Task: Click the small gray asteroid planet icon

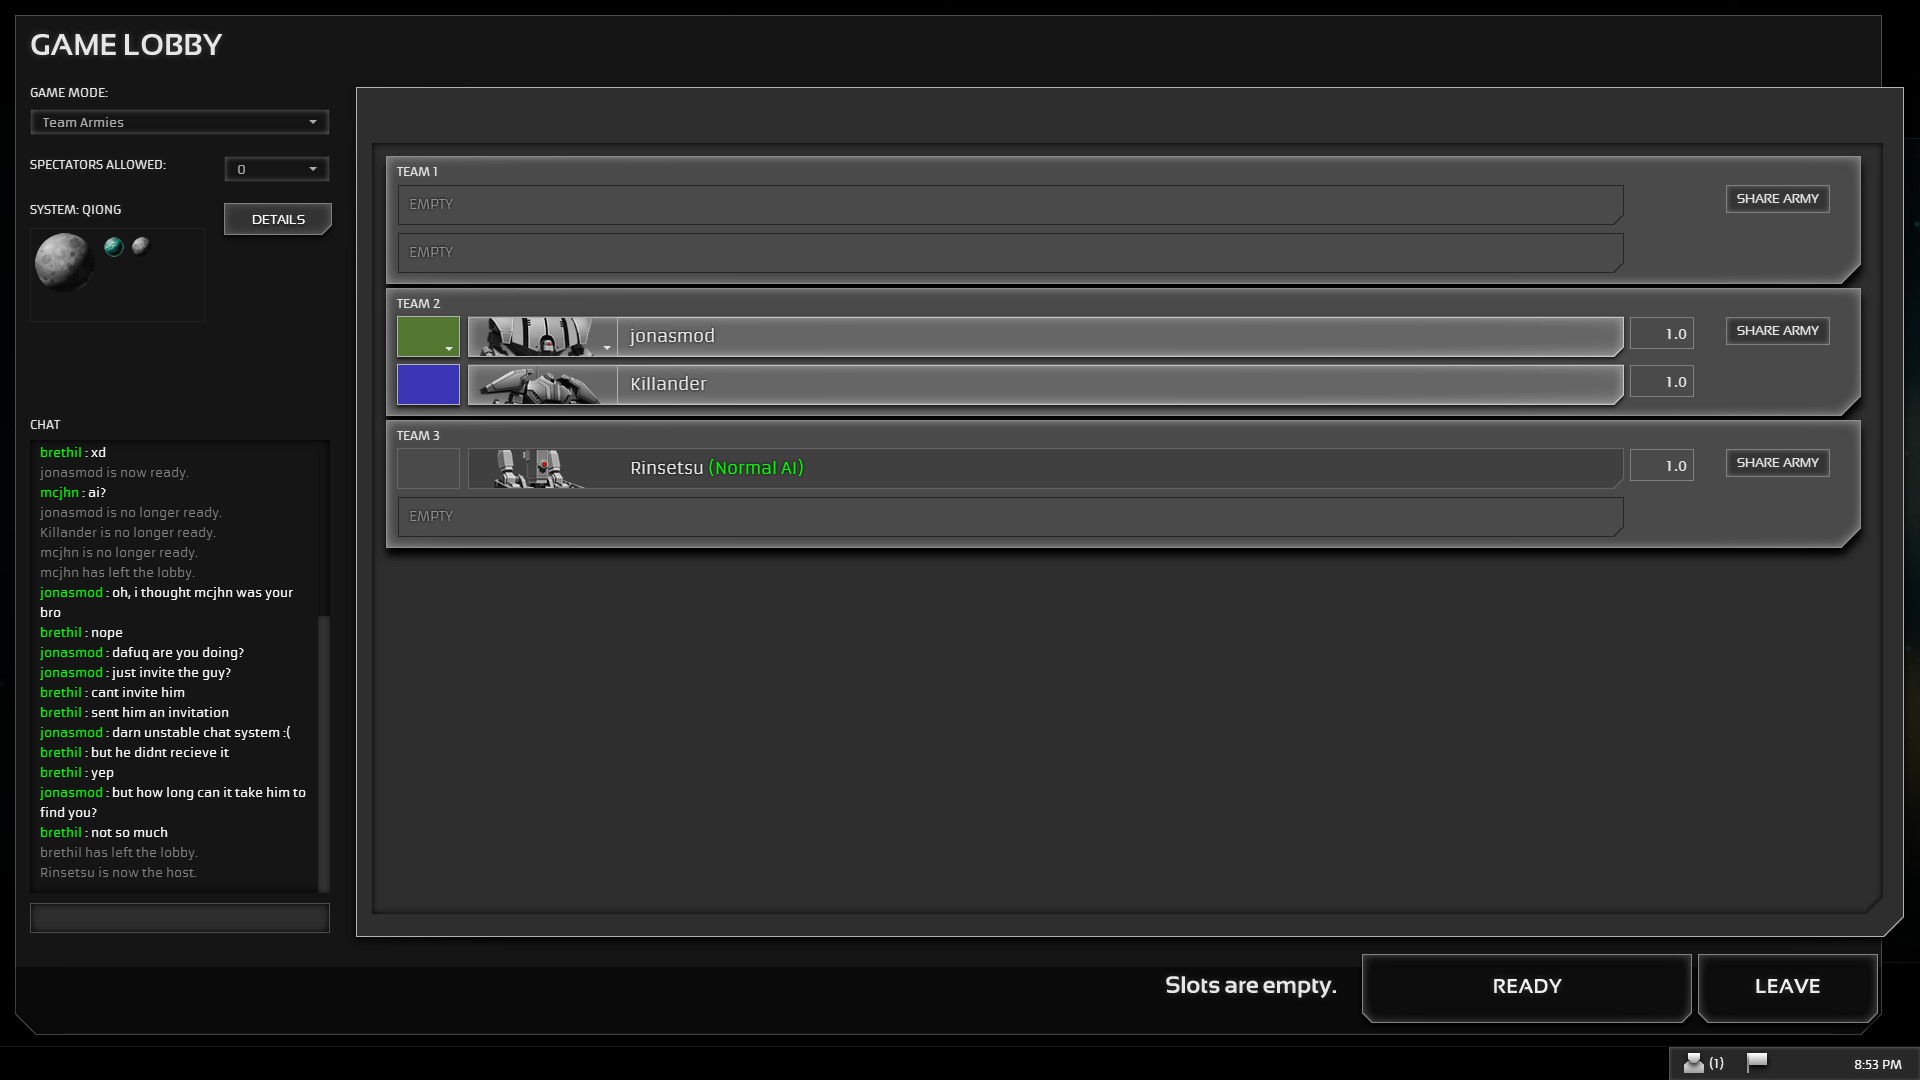Action: [x=141, y=245]
